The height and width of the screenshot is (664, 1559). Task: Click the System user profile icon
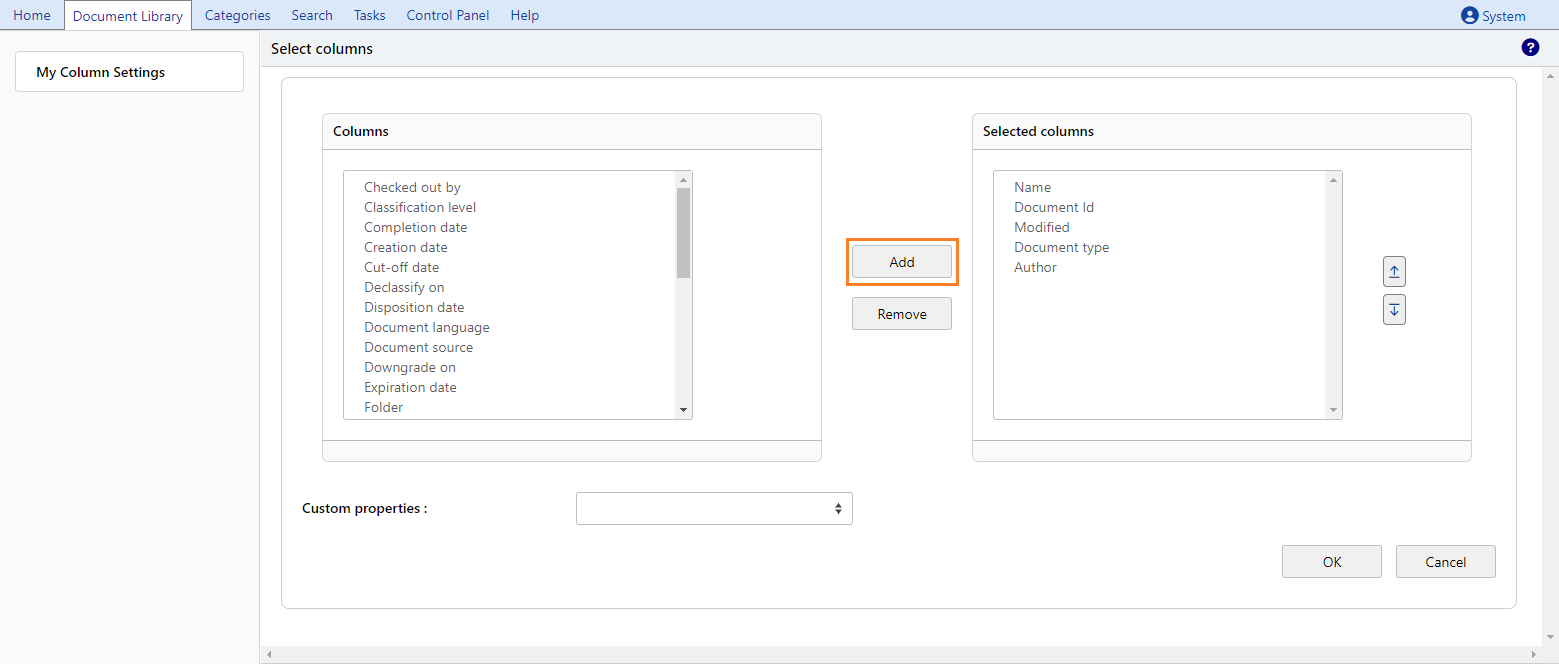pos(1469,16)
